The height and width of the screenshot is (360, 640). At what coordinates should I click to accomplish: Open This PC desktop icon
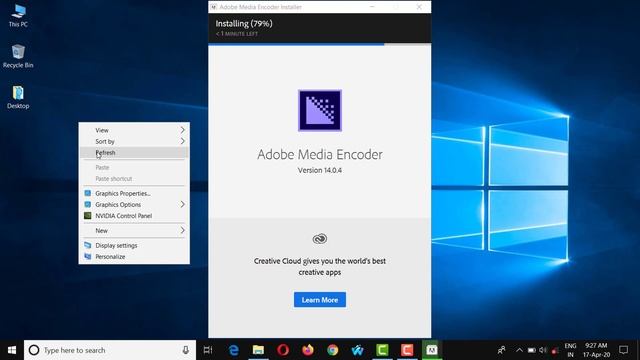[x=18, y=16]
